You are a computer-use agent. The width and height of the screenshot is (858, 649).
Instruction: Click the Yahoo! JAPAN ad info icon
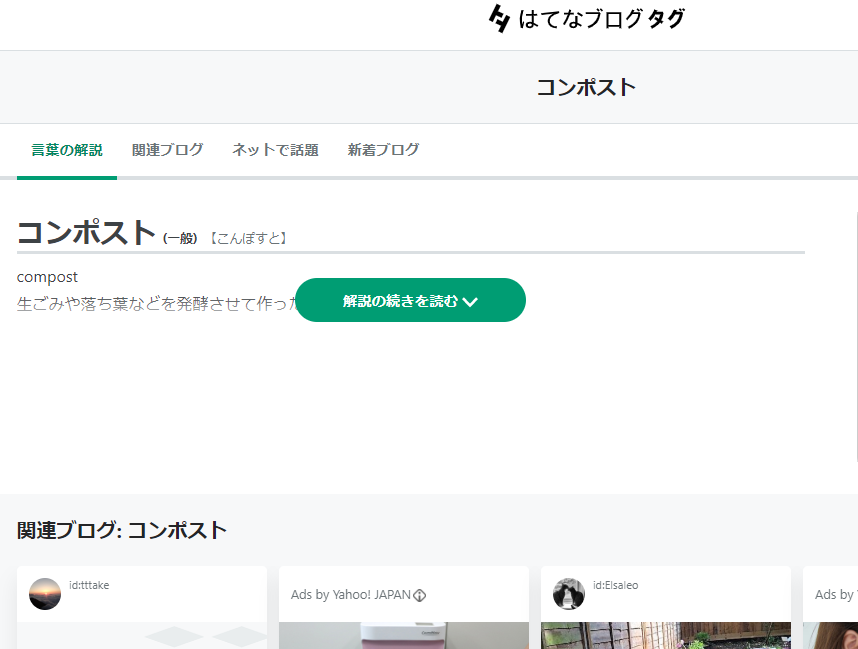click(x=420, y=595)
